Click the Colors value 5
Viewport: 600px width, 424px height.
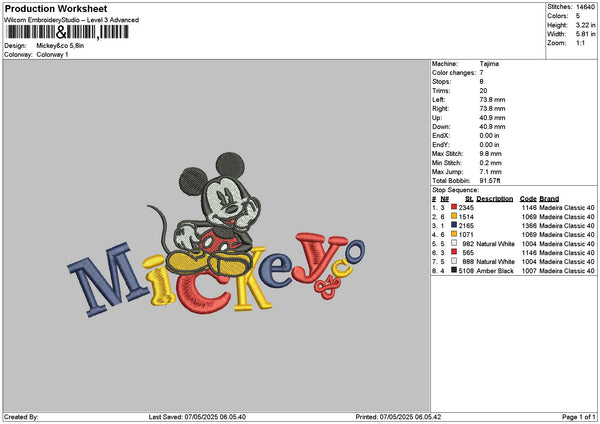(578, 16)
